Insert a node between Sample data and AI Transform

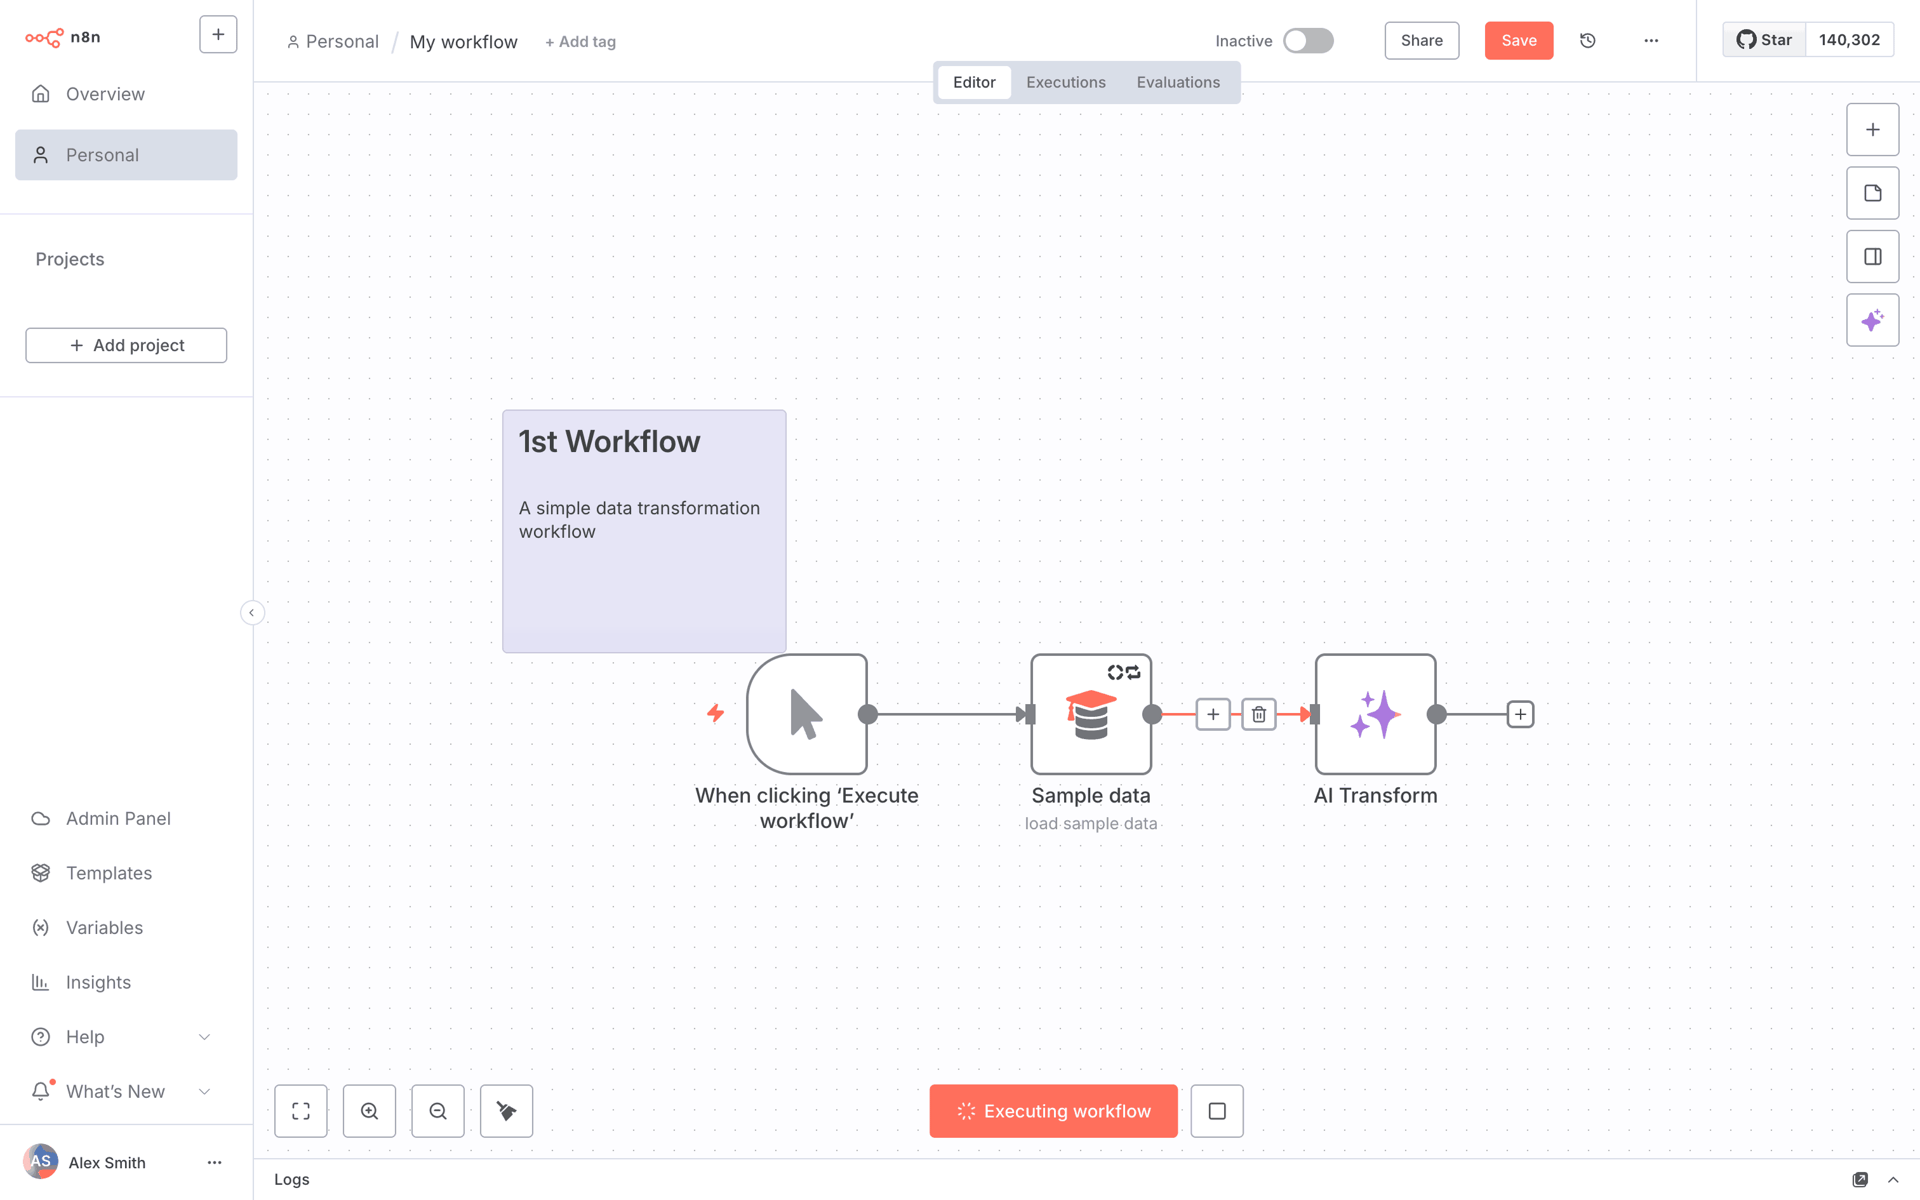point(1213,714)
